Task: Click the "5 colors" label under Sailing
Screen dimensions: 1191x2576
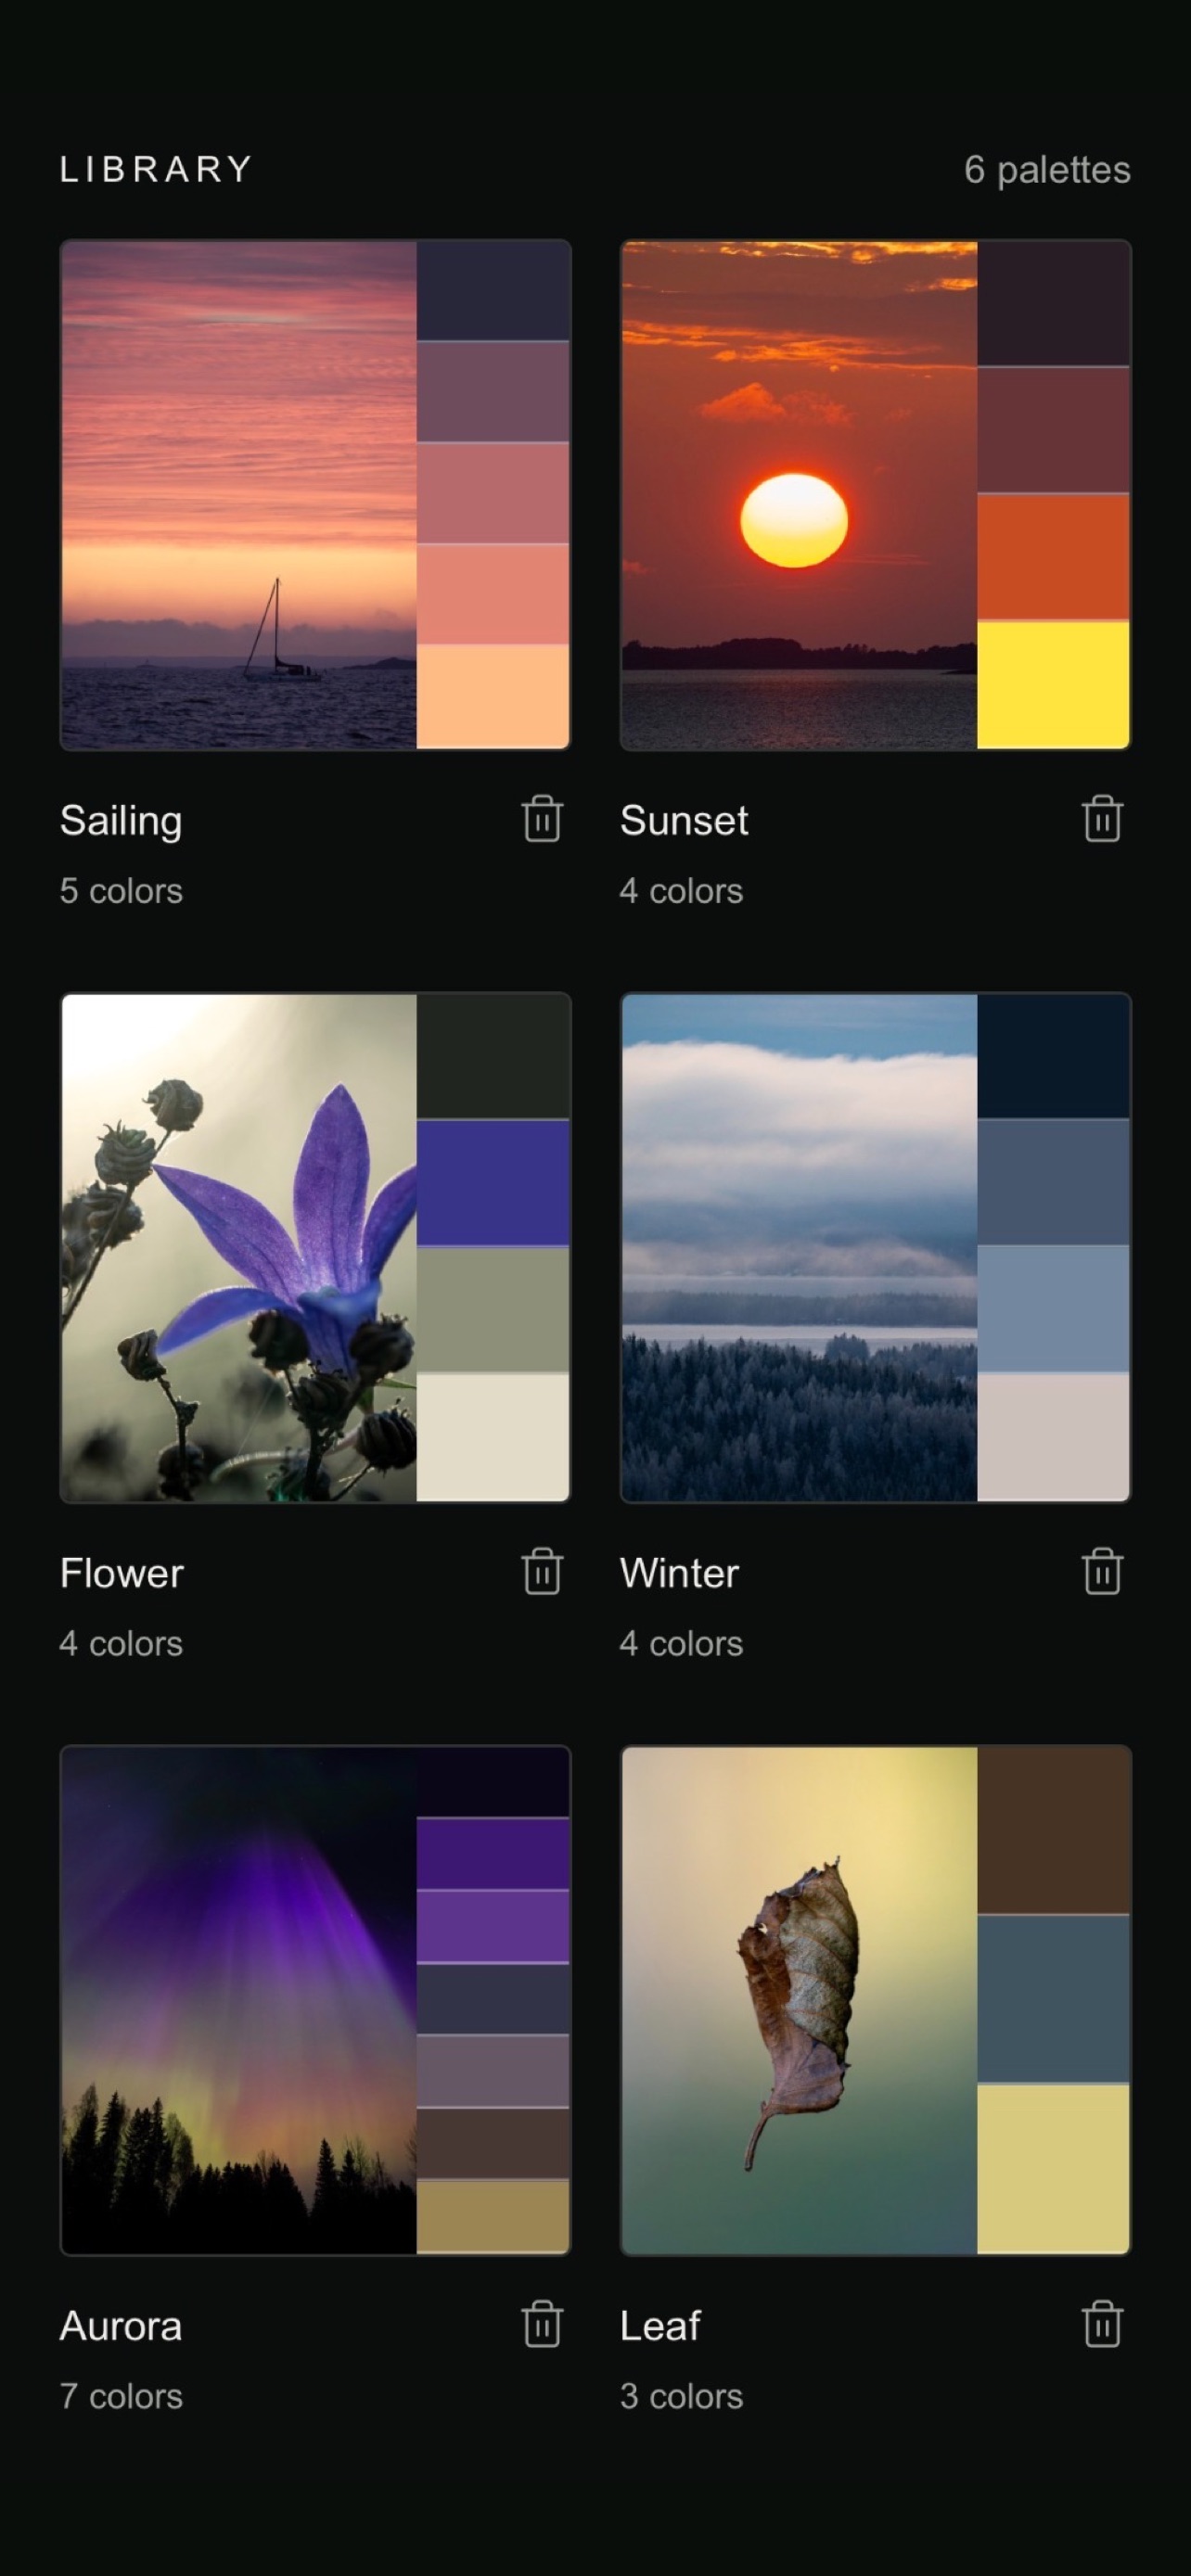Action: tap(121, 891)
